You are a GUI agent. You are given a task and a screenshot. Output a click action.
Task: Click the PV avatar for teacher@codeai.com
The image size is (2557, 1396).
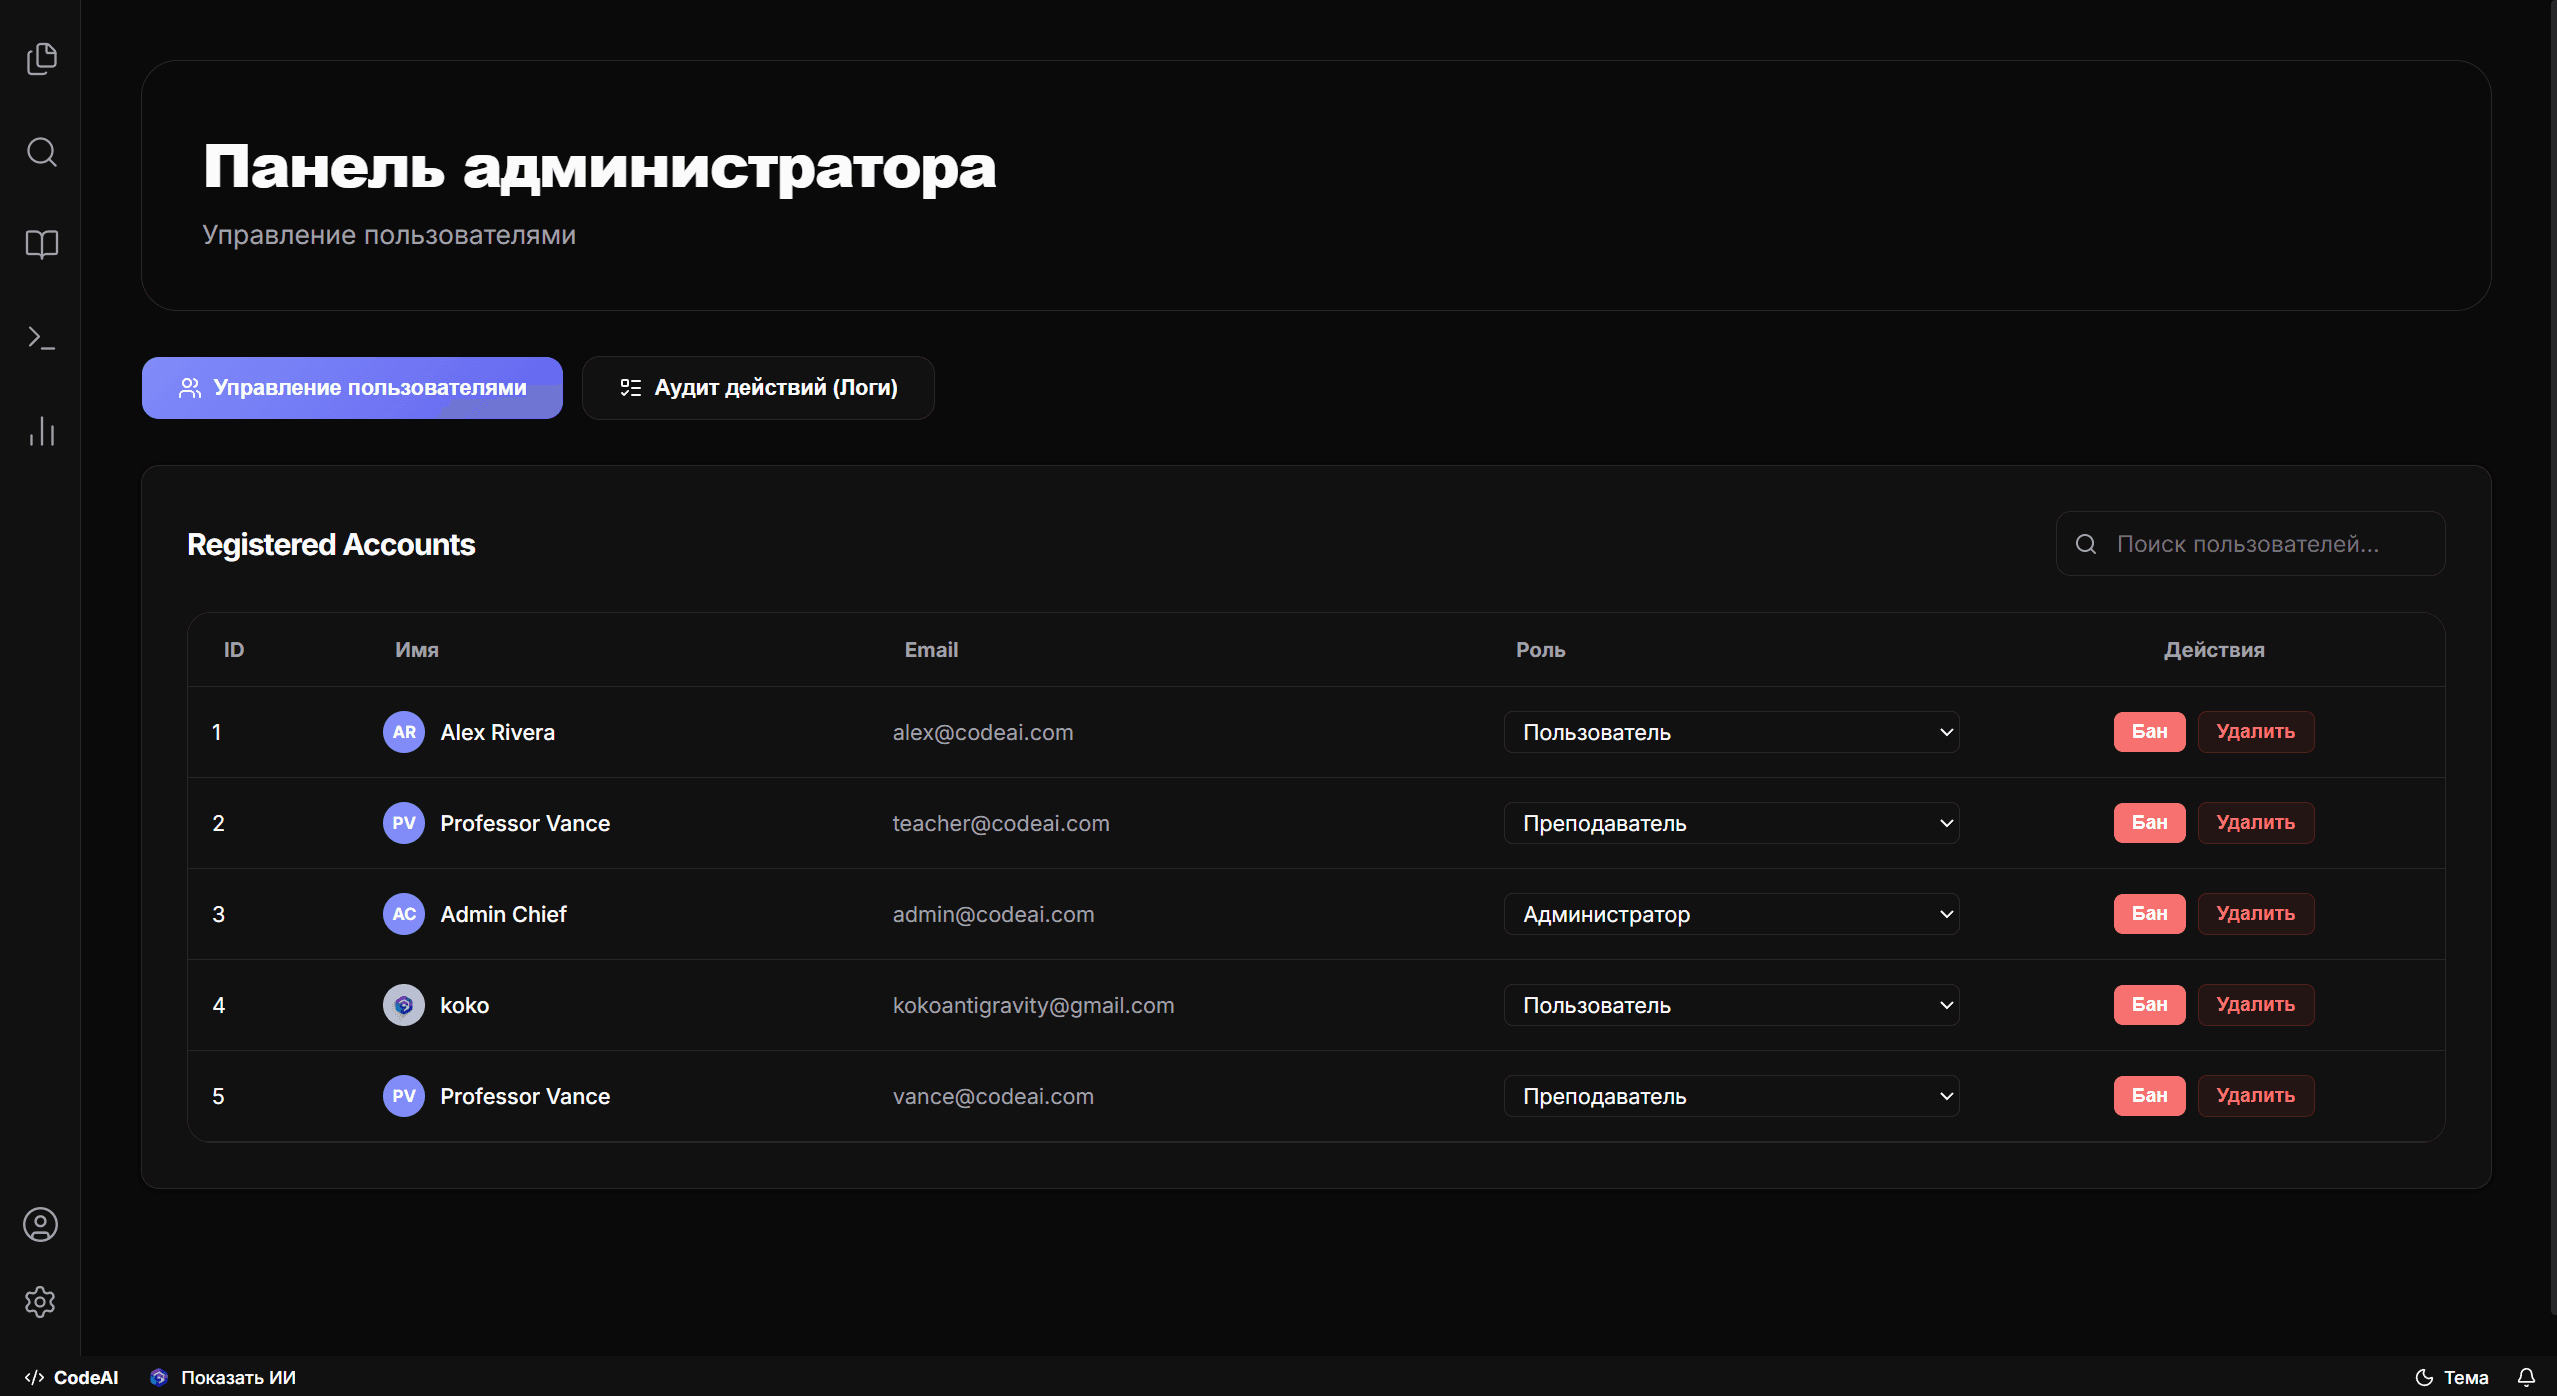tap(404, 823)
